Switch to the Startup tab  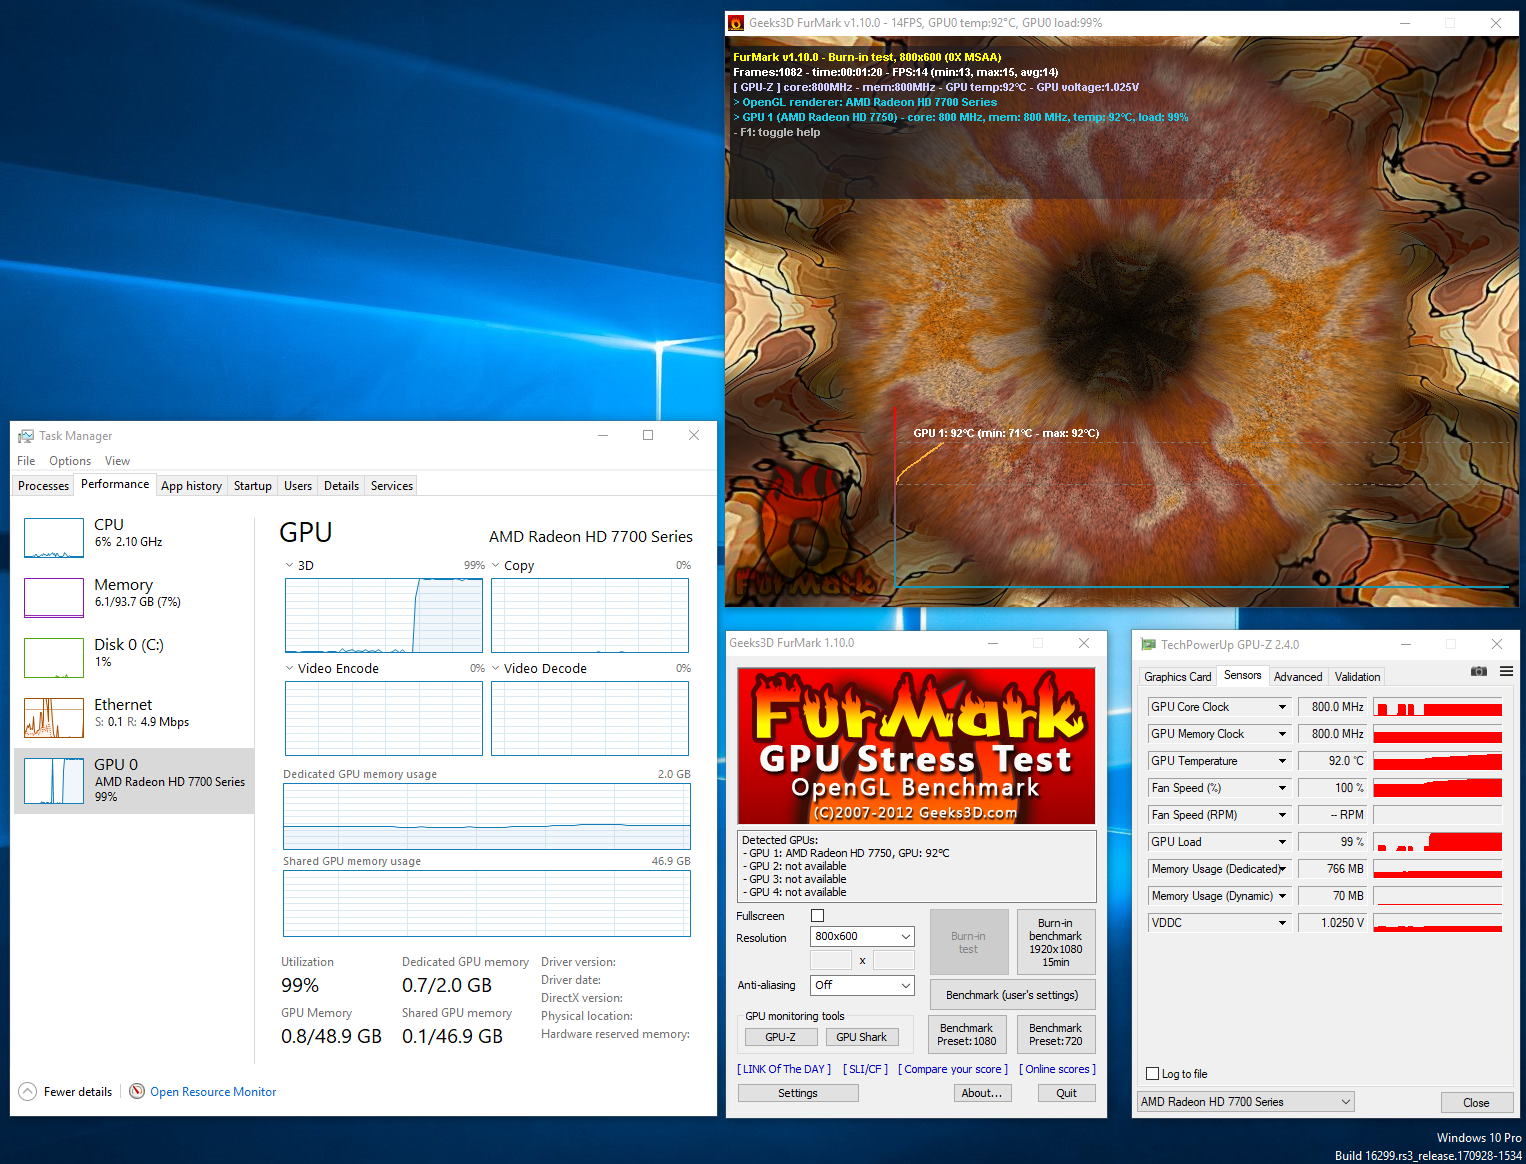pos(253,486)
